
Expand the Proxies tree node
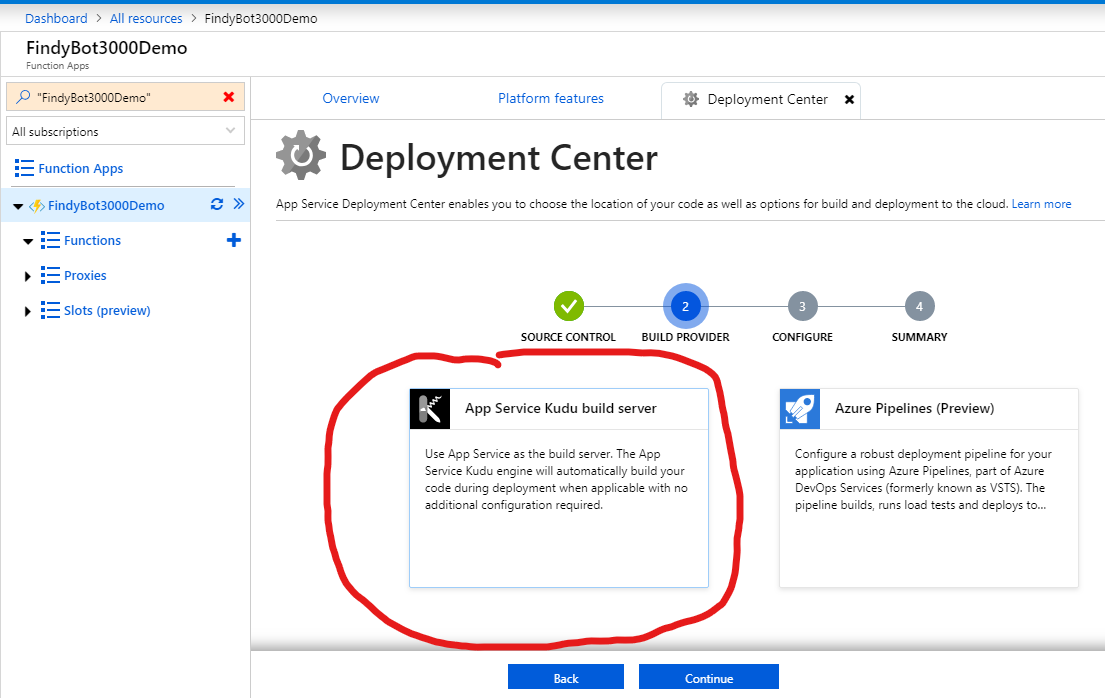(27, 276)
